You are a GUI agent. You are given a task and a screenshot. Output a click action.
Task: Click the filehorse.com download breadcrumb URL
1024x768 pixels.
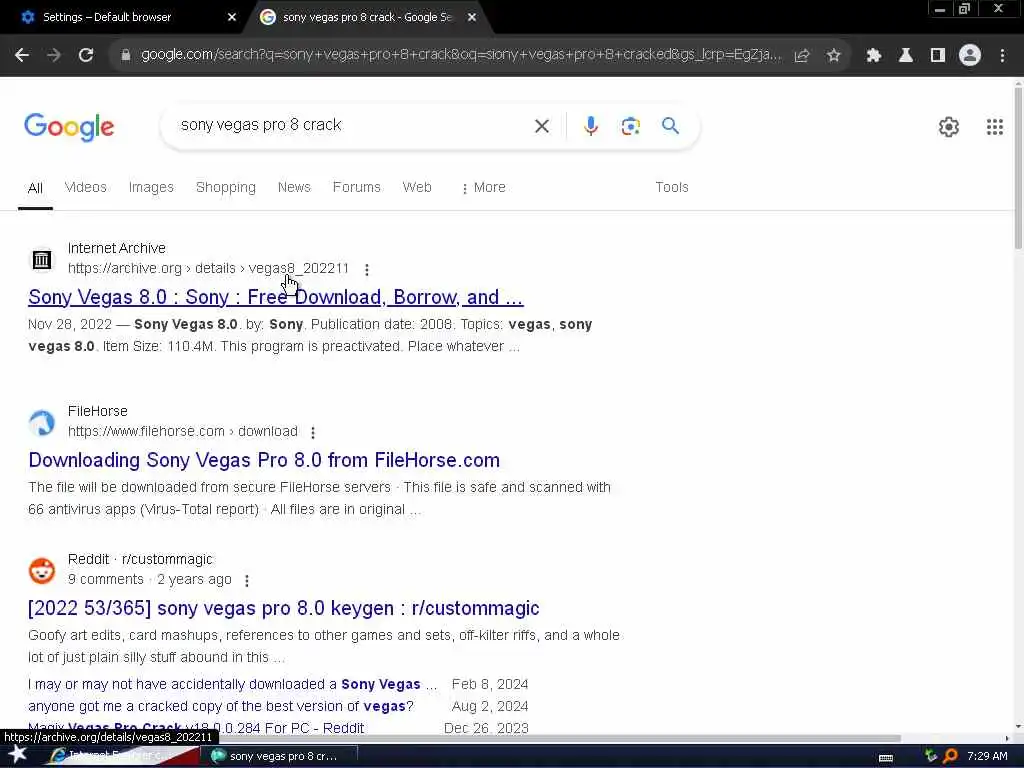[183, 432]
